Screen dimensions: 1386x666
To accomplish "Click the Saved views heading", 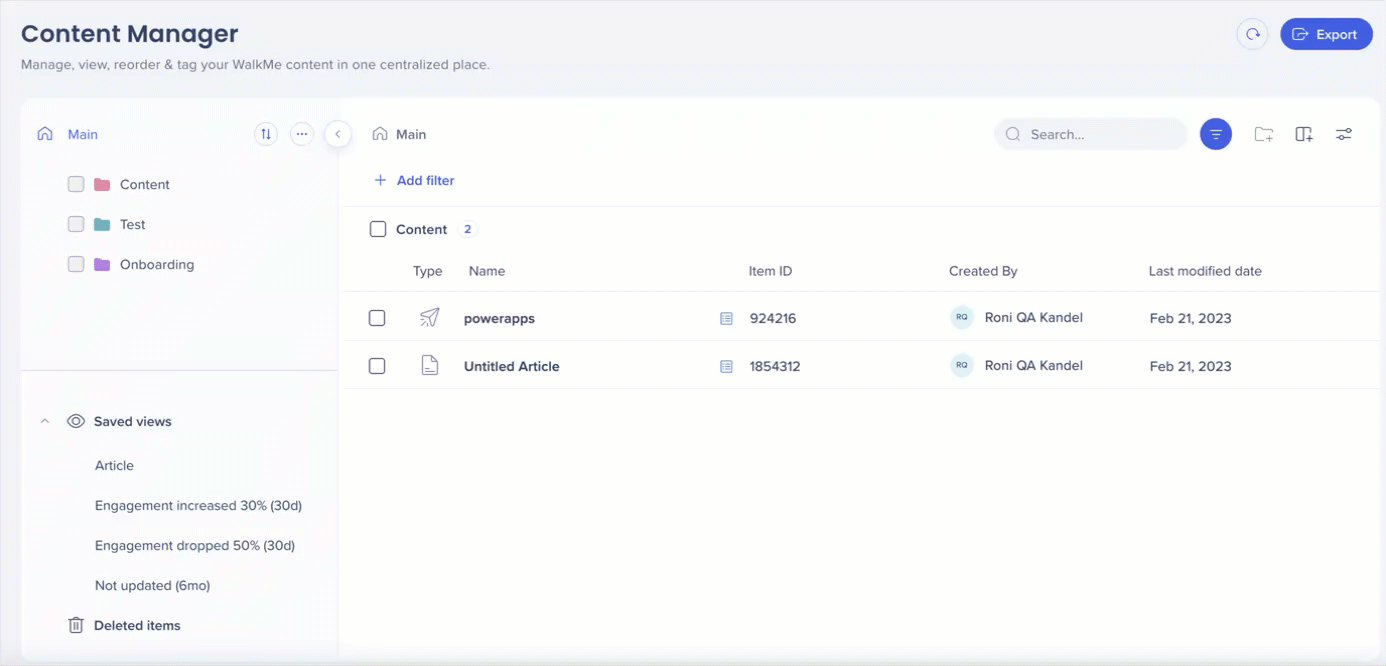I will coord(133,421).
